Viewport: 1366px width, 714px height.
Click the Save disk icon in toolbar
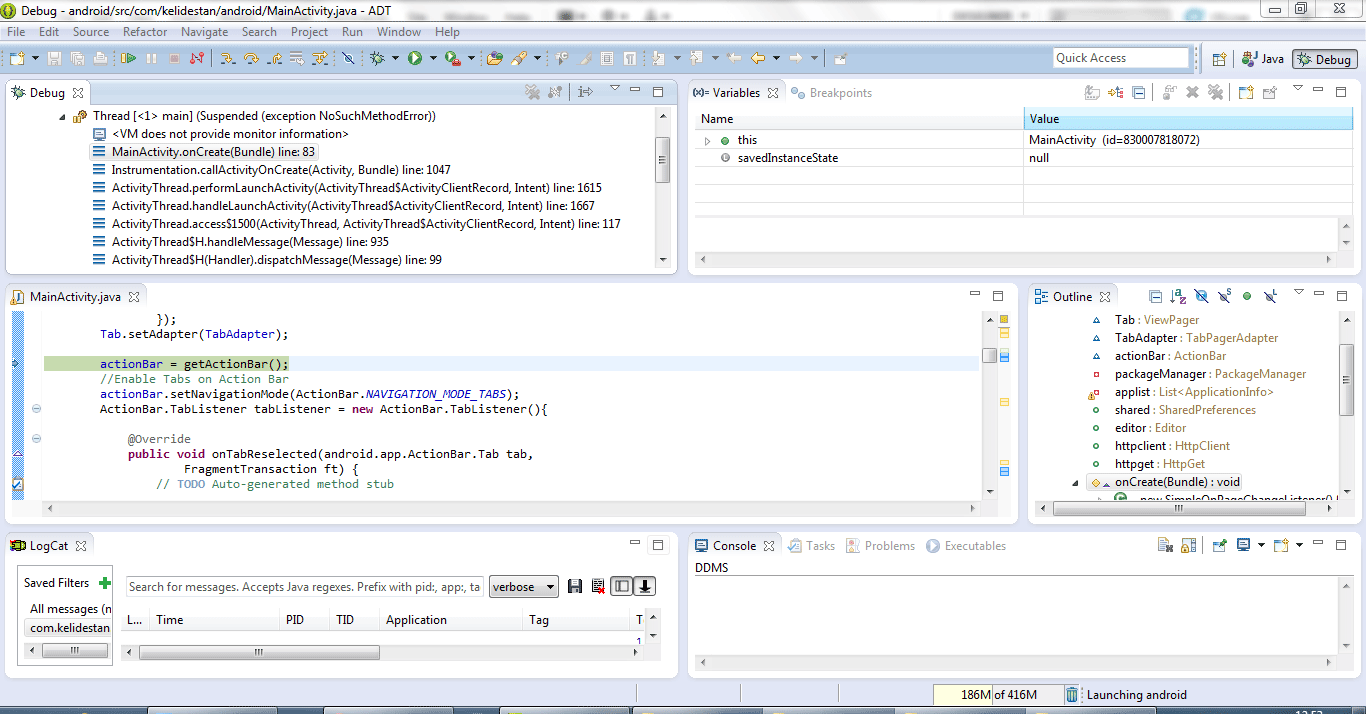coord(54,58)
